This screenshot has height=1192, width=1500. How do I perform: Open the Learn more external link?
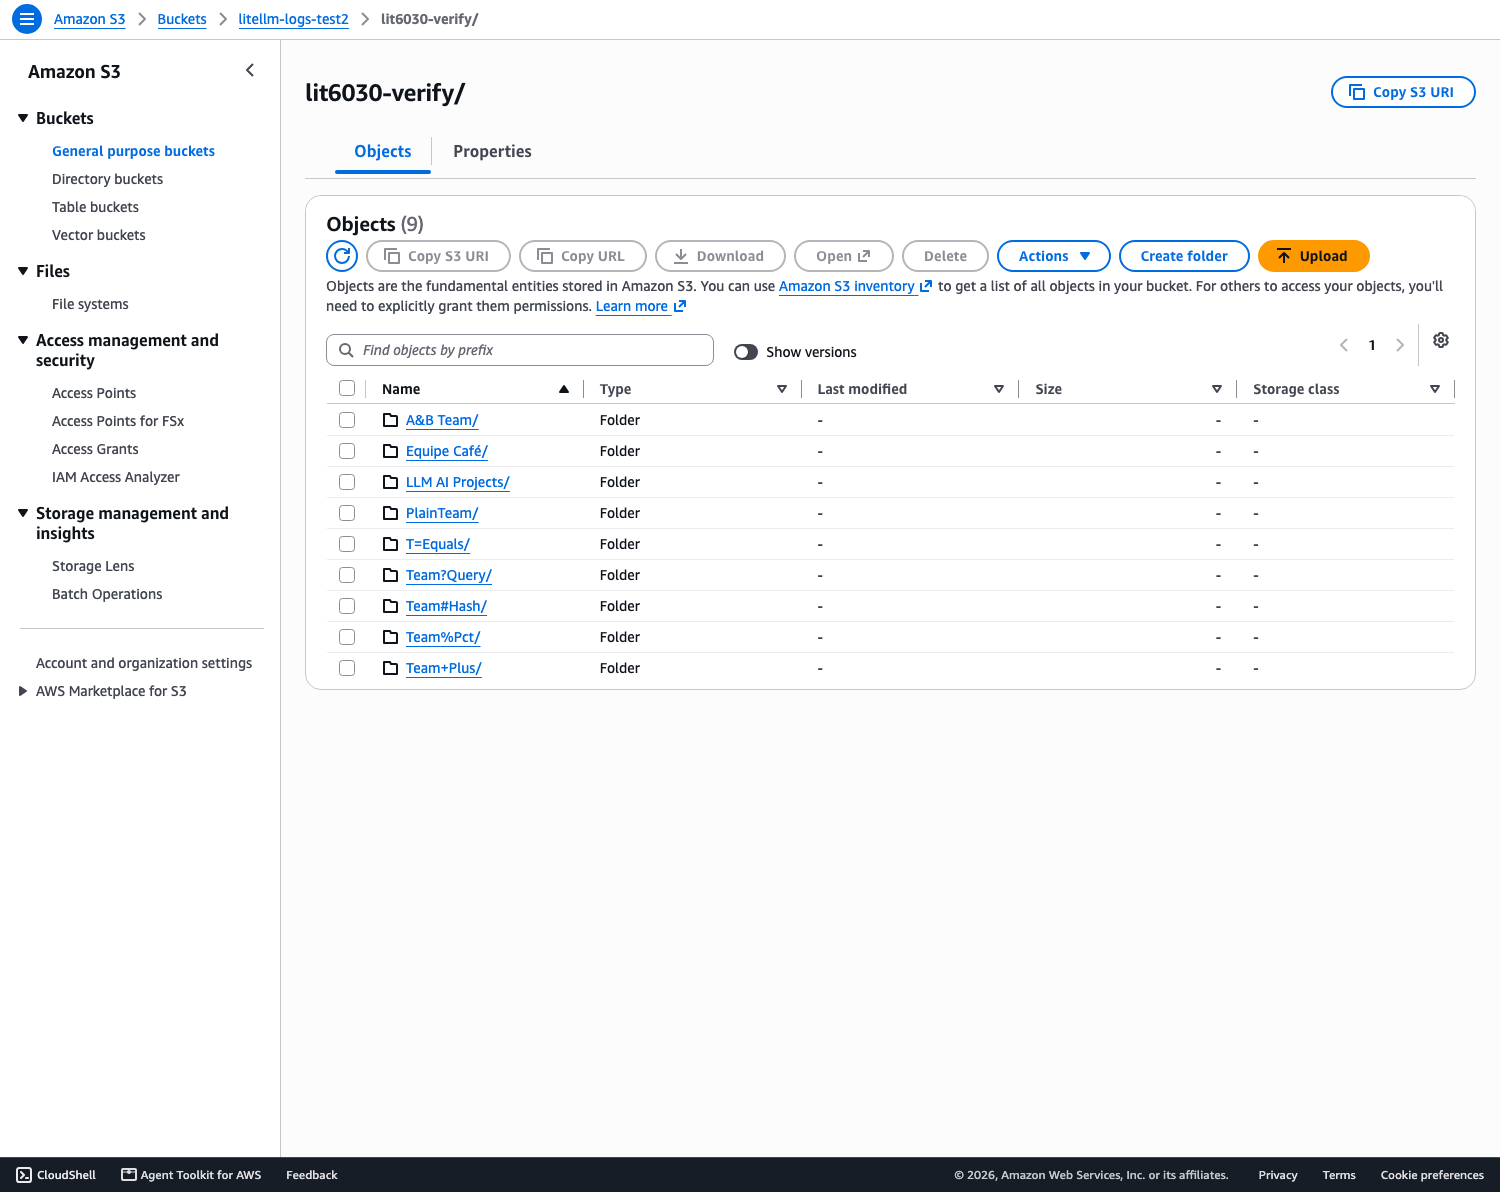(x=641, y=306)
